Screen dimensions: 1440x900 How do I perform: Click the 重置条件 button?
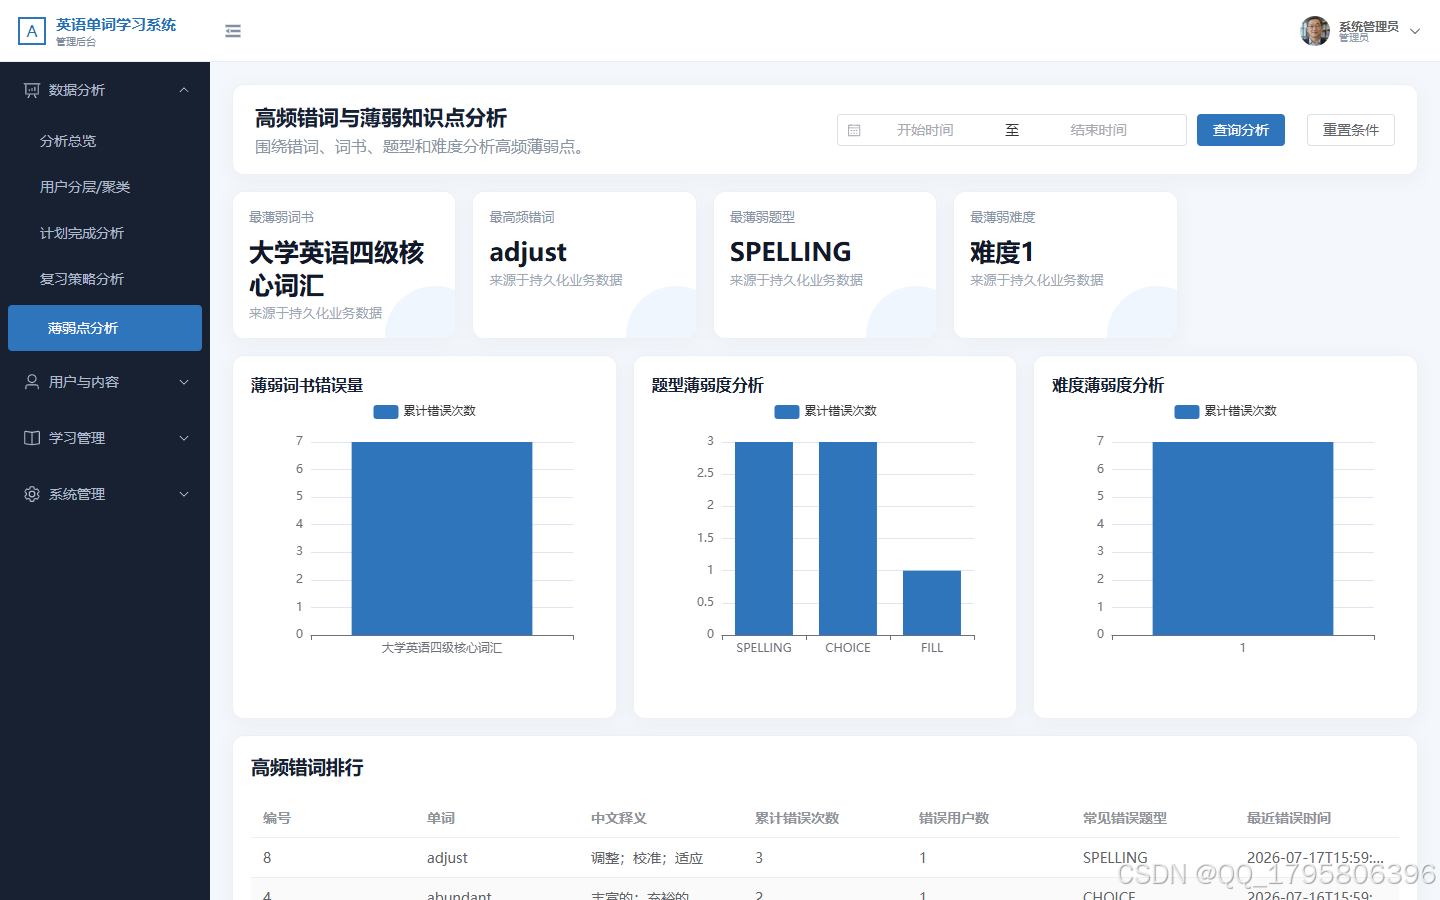pos(1351,130)
